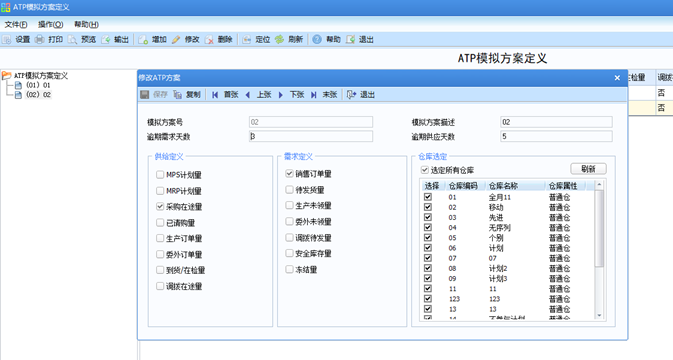Viewport: 673px width, 360px height.
Task: Click the application logo in title bar
Action: click(6, 7)
